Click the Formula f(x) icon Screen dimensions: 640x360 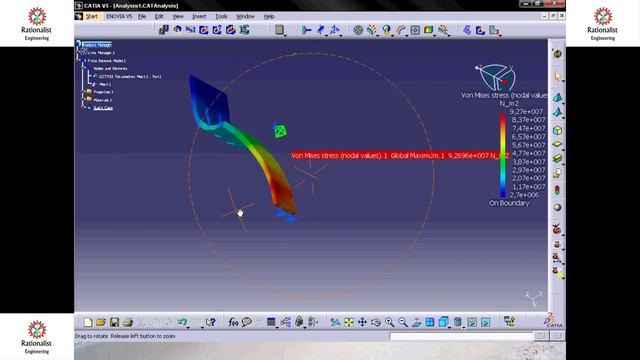[233, 322]
